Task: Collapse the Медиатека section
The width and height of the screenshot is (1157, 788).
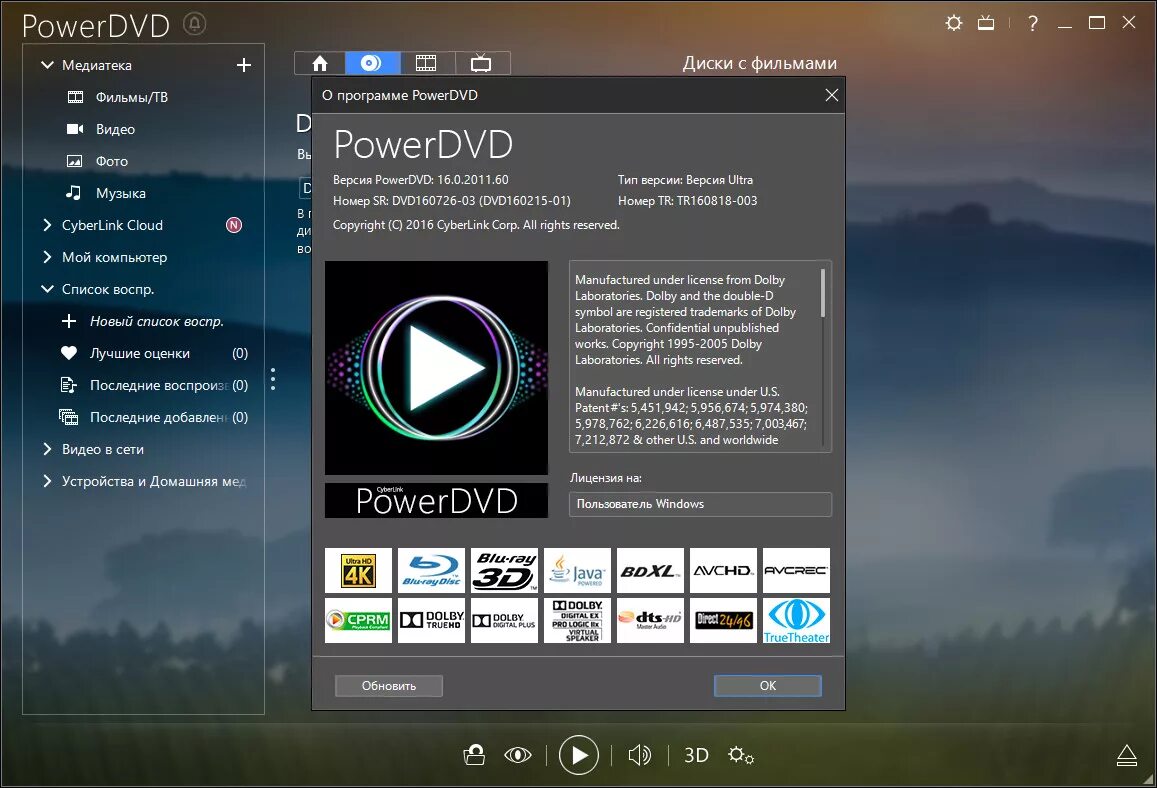Action: click(47, 65)
